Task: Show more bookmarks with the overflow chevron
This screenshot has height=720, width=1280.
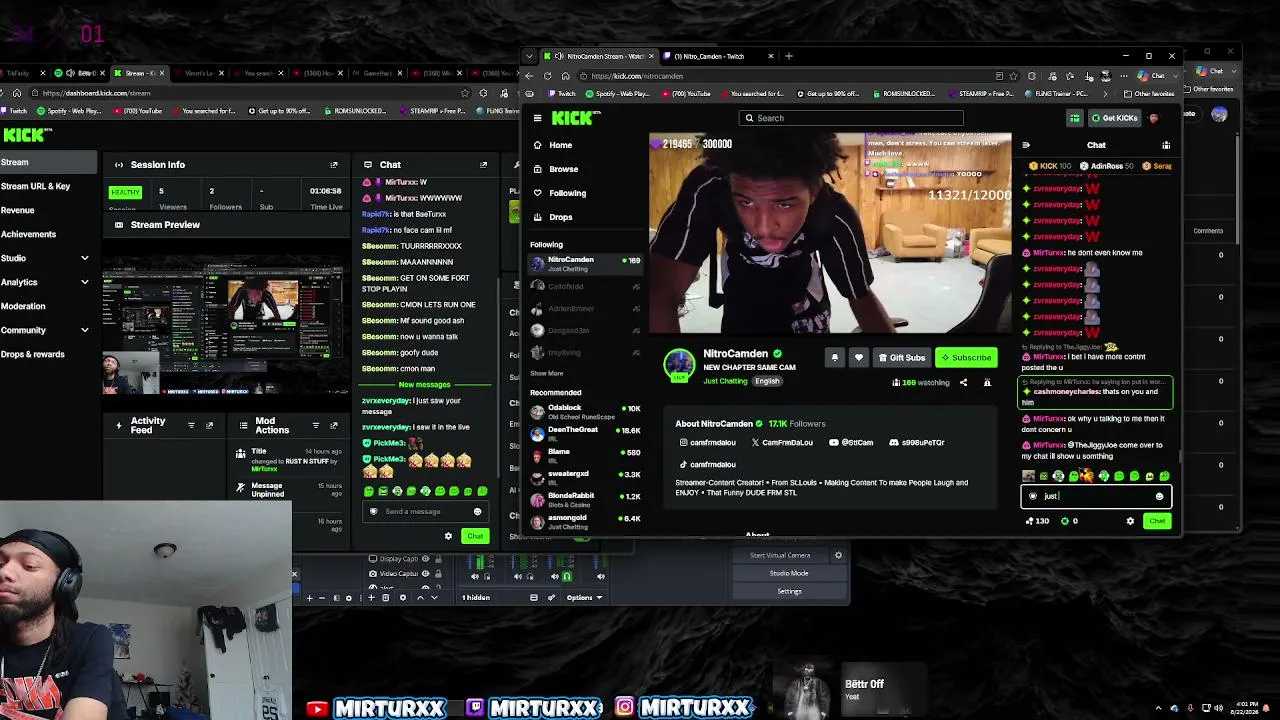Action: click(1105, 94)
